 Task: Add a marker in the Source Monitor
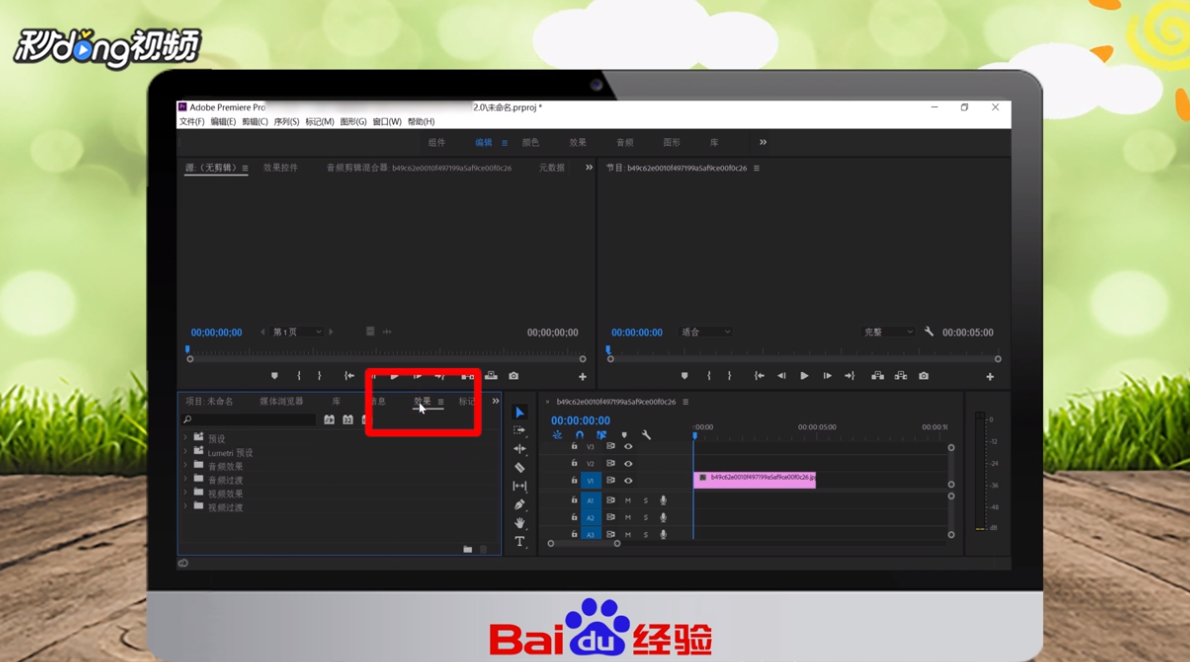[x=275, y=376]
